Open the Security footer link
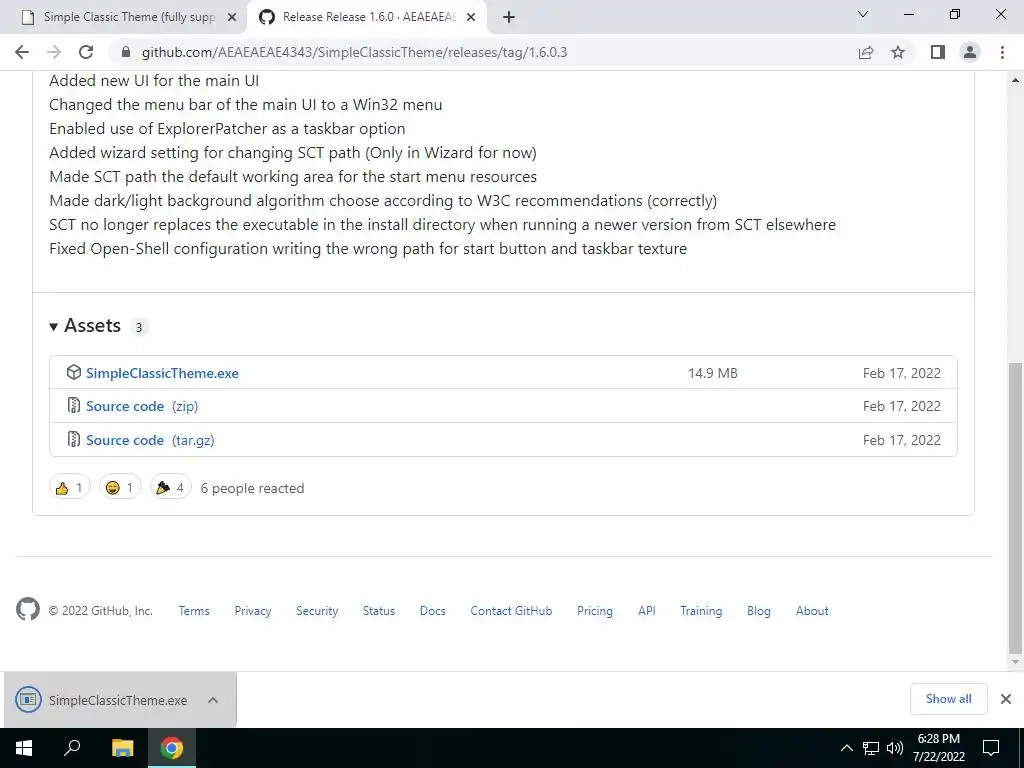Screen dimensions: 1024x768 pyautogui.click(x=317, y=611)
